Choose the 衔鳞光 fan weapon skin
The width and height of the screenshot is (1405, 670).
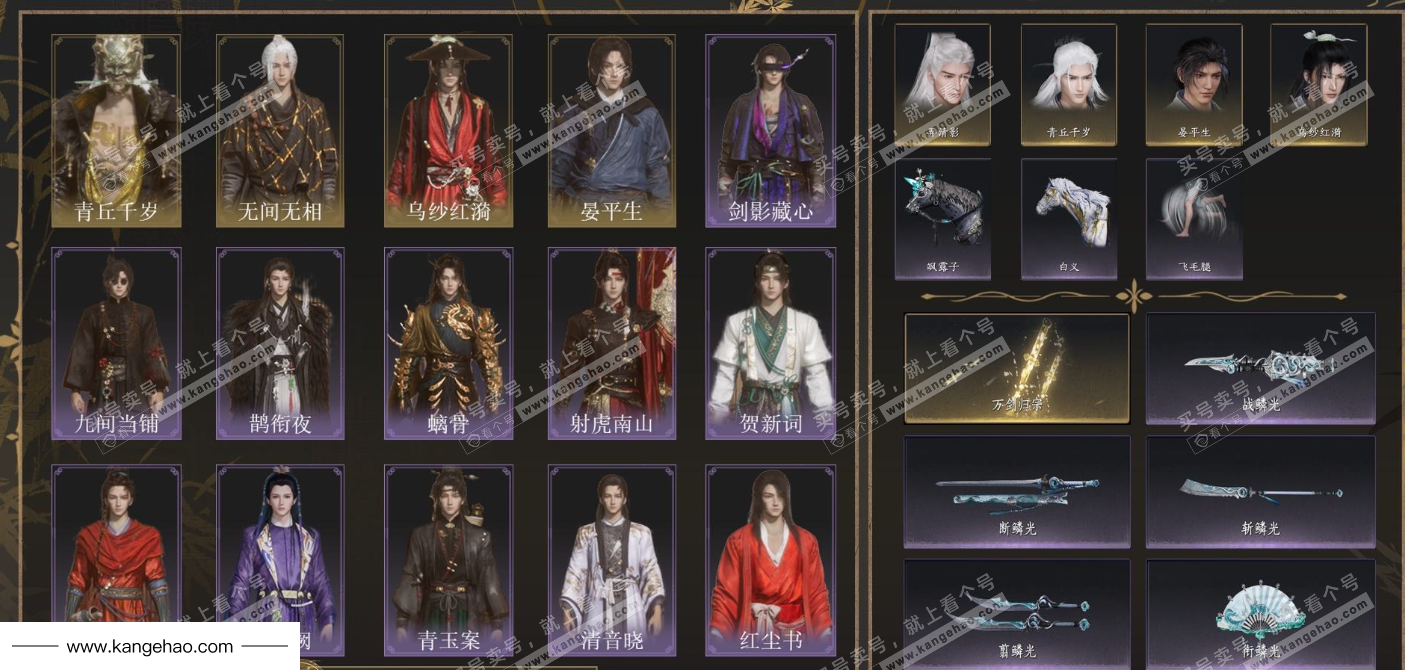pos(1260,613)
